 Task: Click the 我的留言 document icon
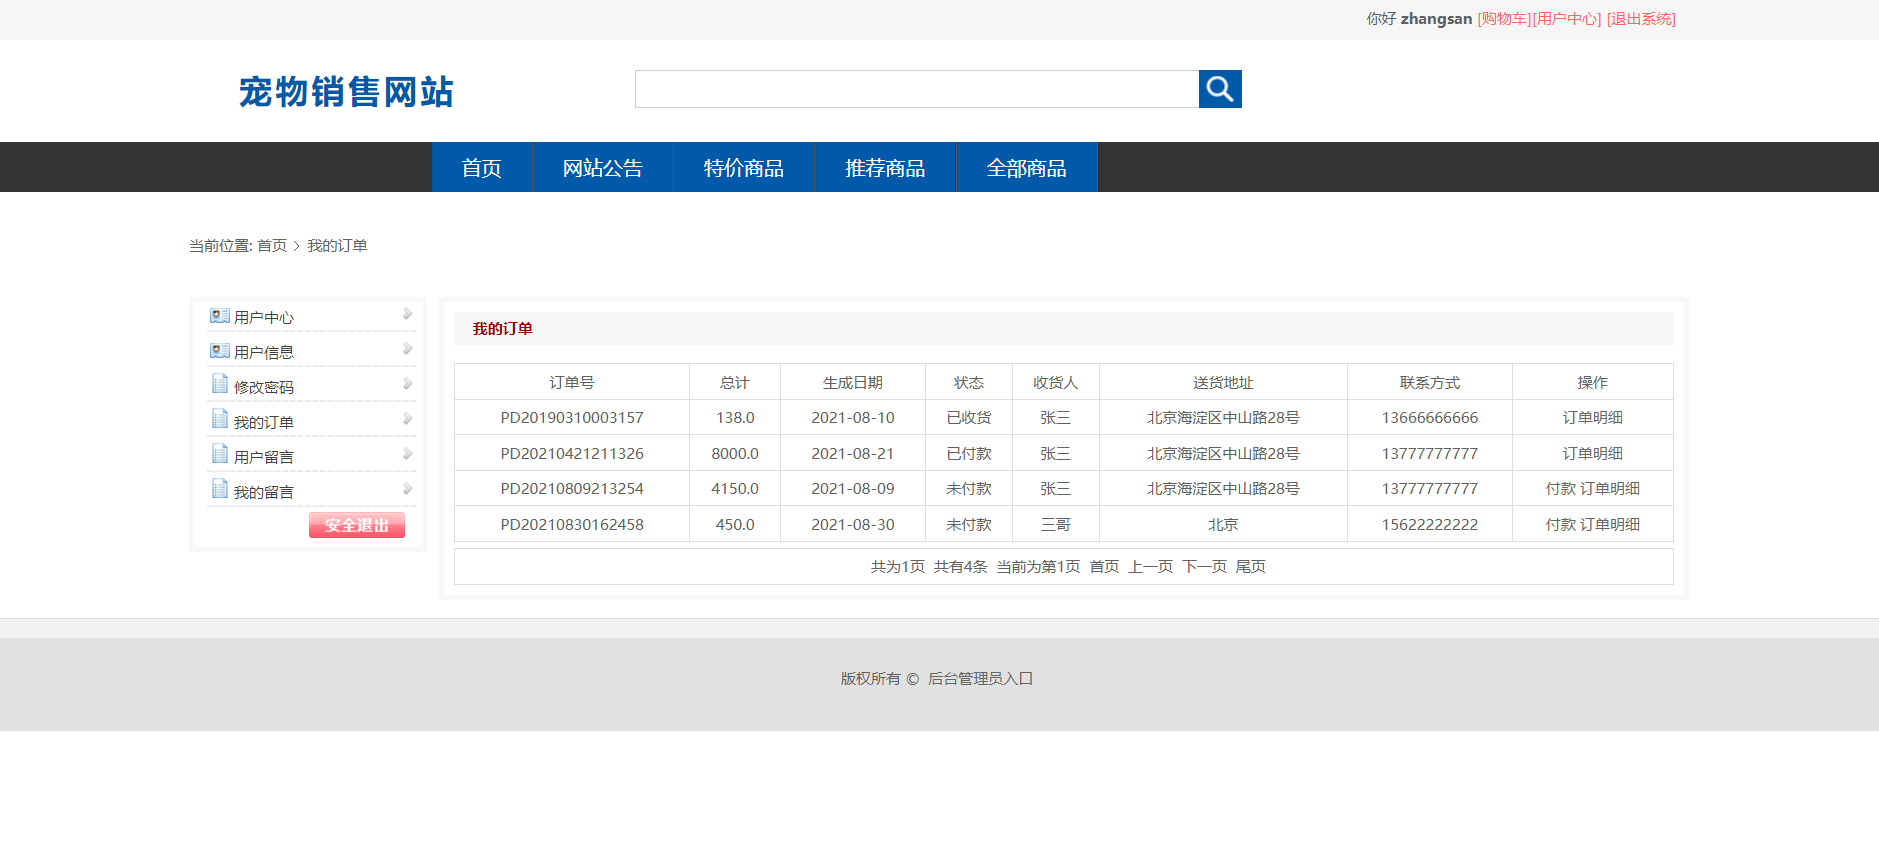click(220, 489)
